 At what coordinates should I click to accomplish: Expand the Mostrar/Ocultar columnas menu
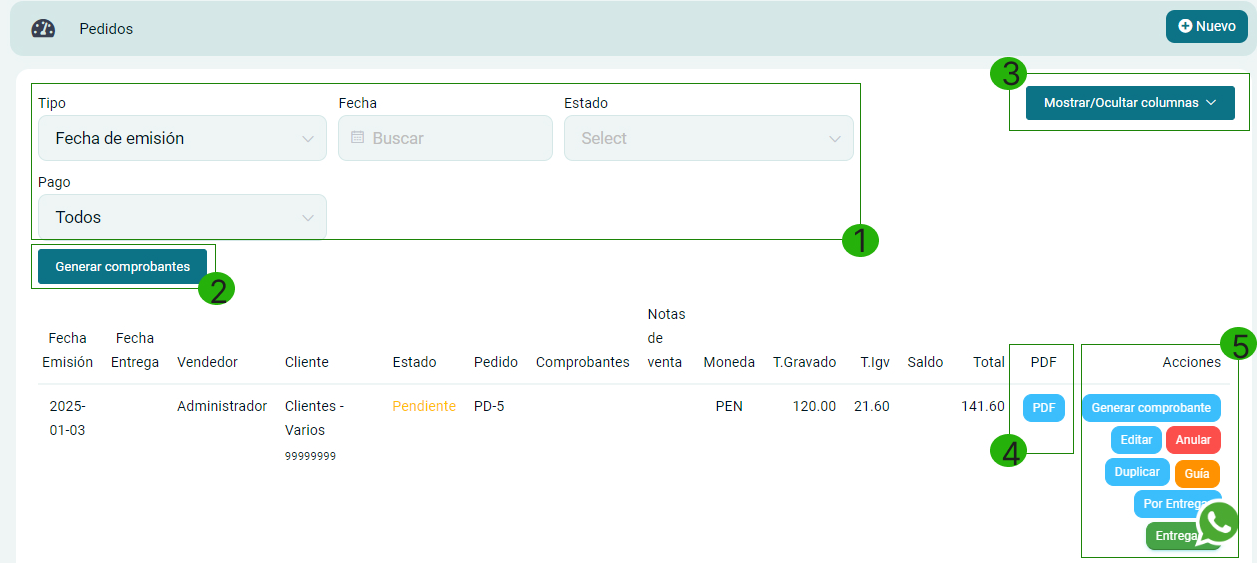(1129, 102)
